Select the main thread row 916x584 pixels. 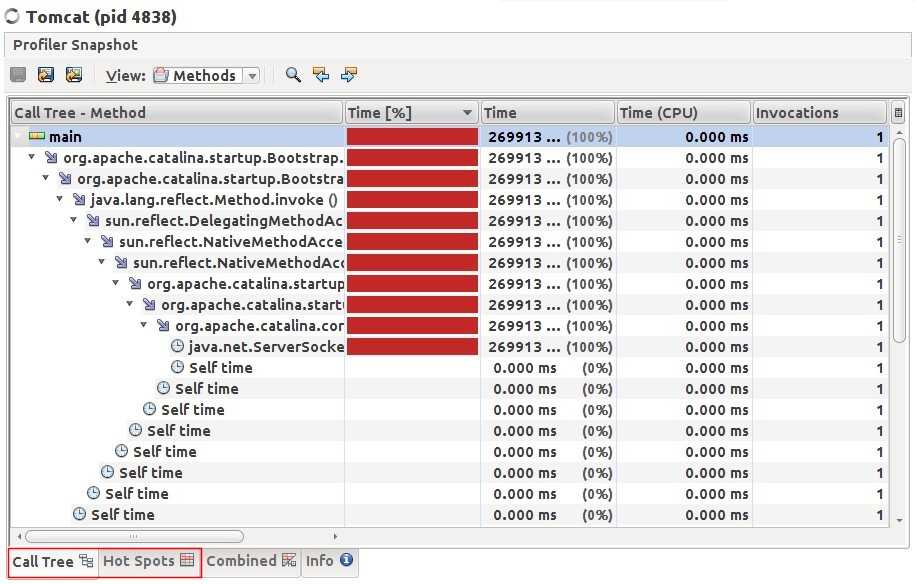click(x=450, y=137)
